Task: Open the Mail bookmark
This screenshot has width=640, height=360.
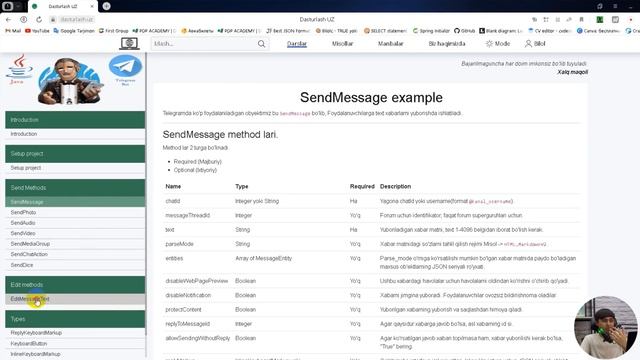Action: 13,31
